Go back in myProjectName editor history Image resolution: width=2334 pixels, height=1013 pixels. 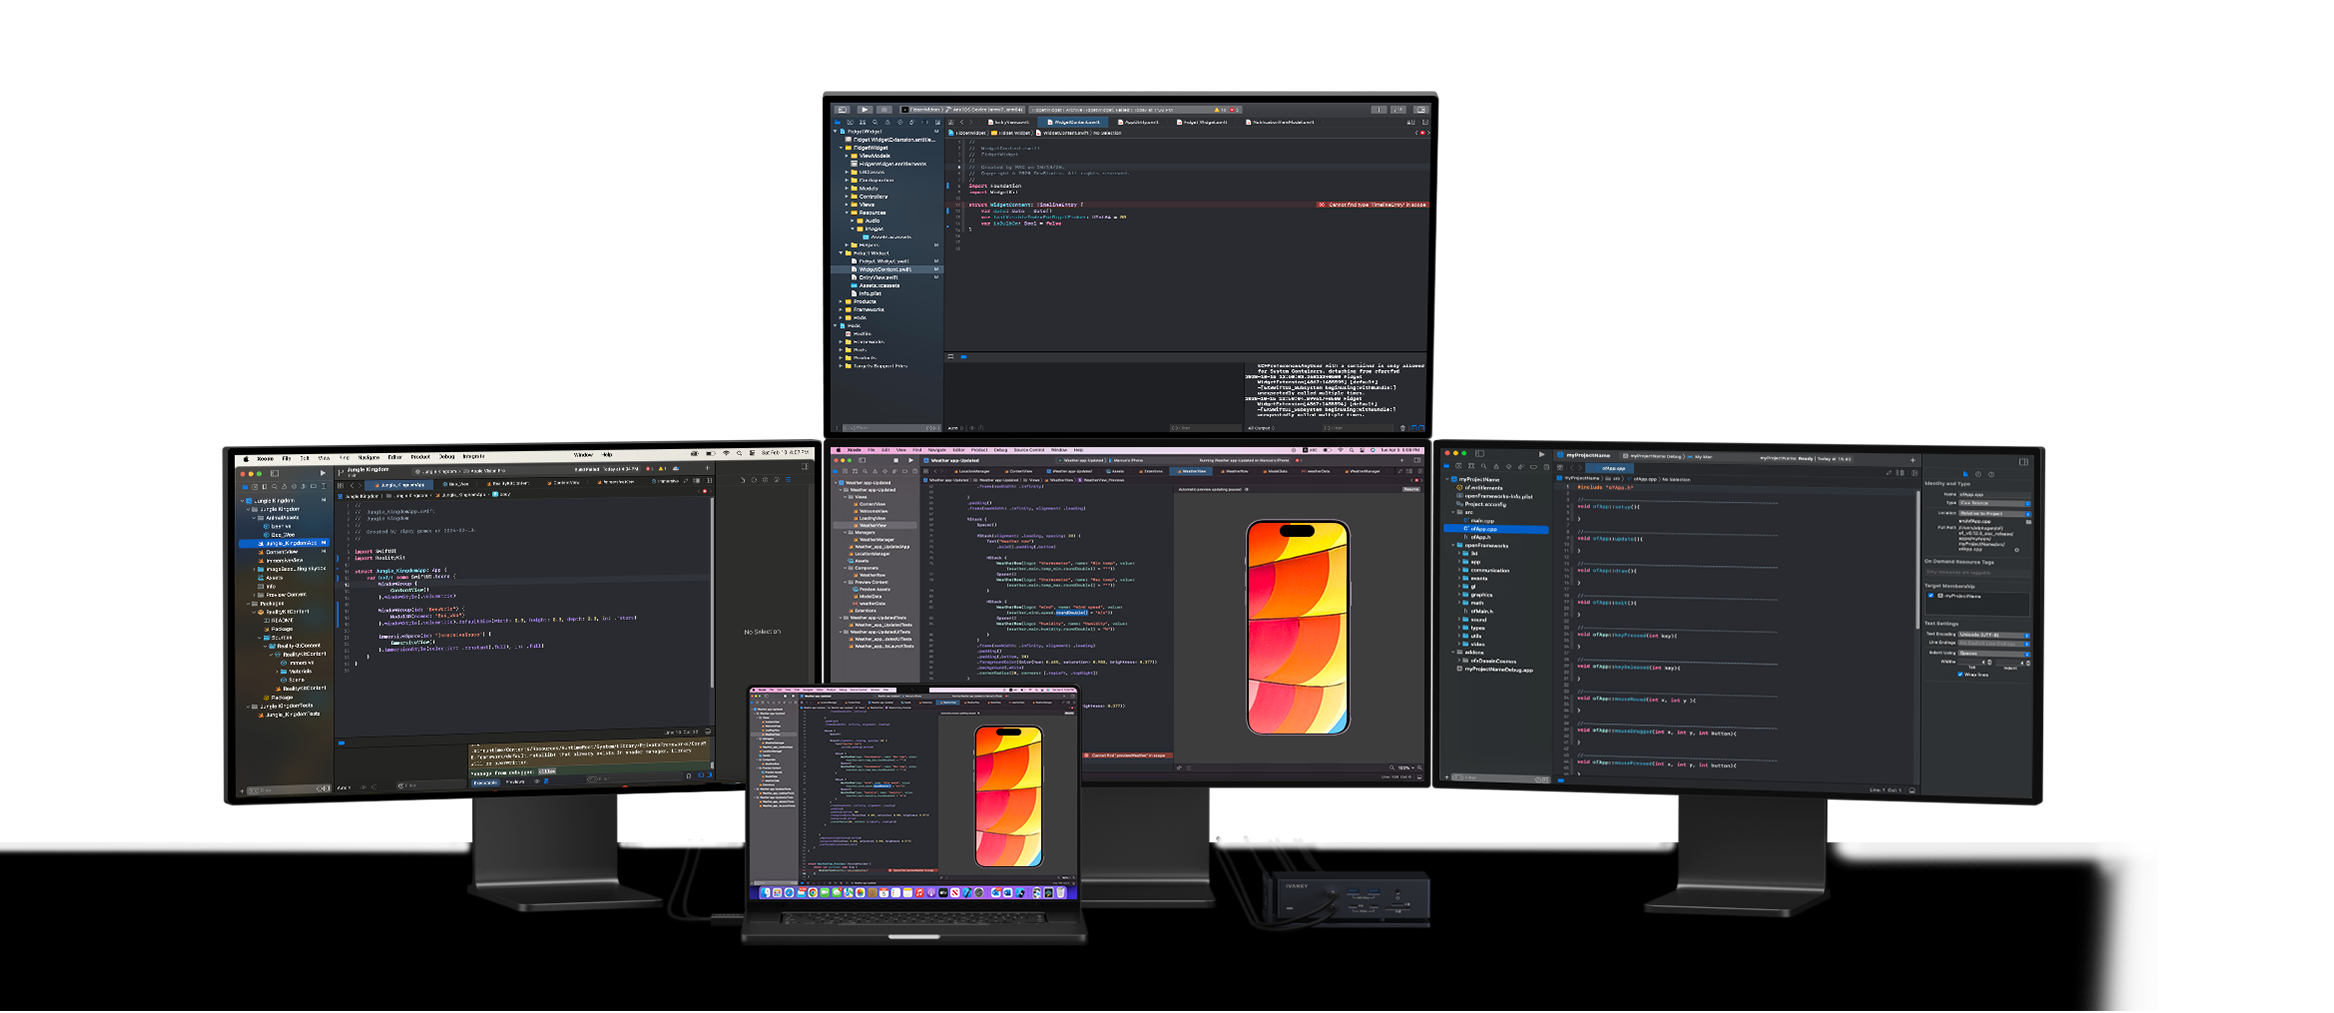(1572, 468)
